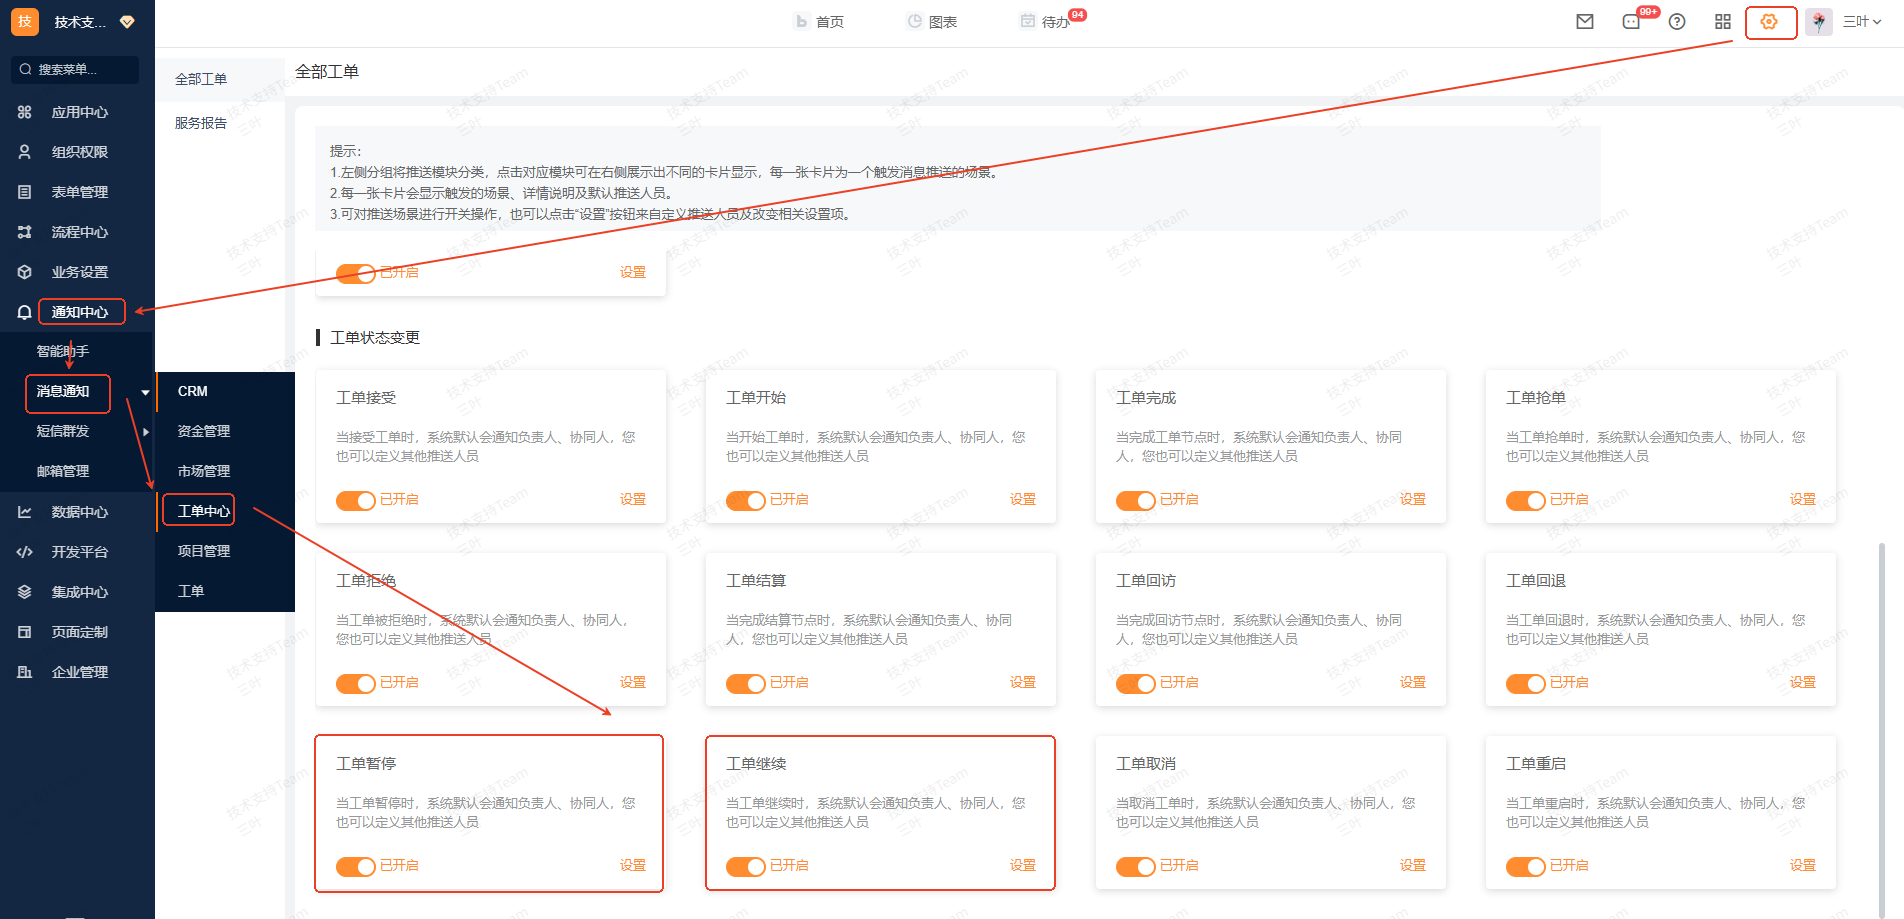Image resolution: width=1904 pixels, height=919 pixels.
Task: Open 设置 for the 工单继续 card
Action: 1022,865
